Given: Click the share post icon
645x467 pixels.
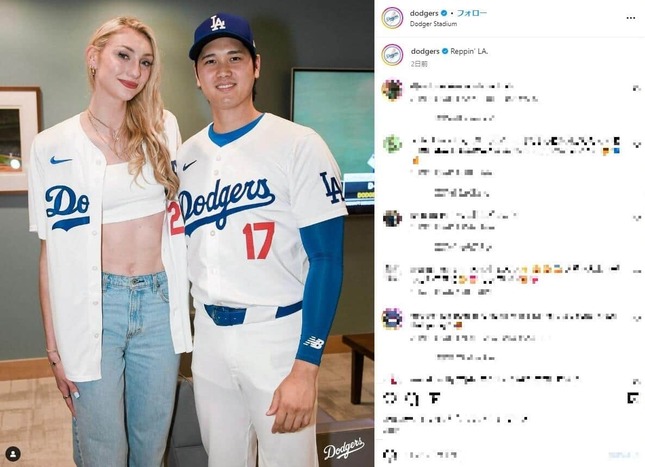Looking at the screenshot, I should coord(434,398).
